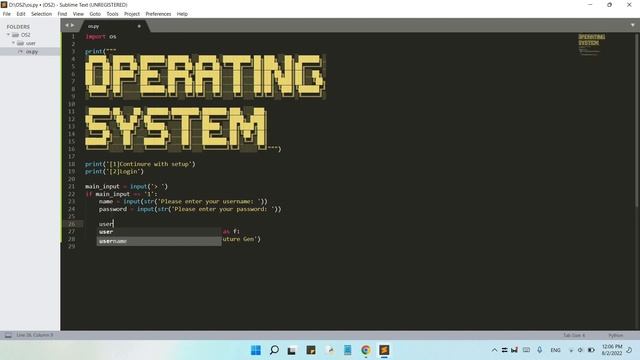Go to next tab arrow
This screenshot has width=640, height=360.
pos(73,25)
